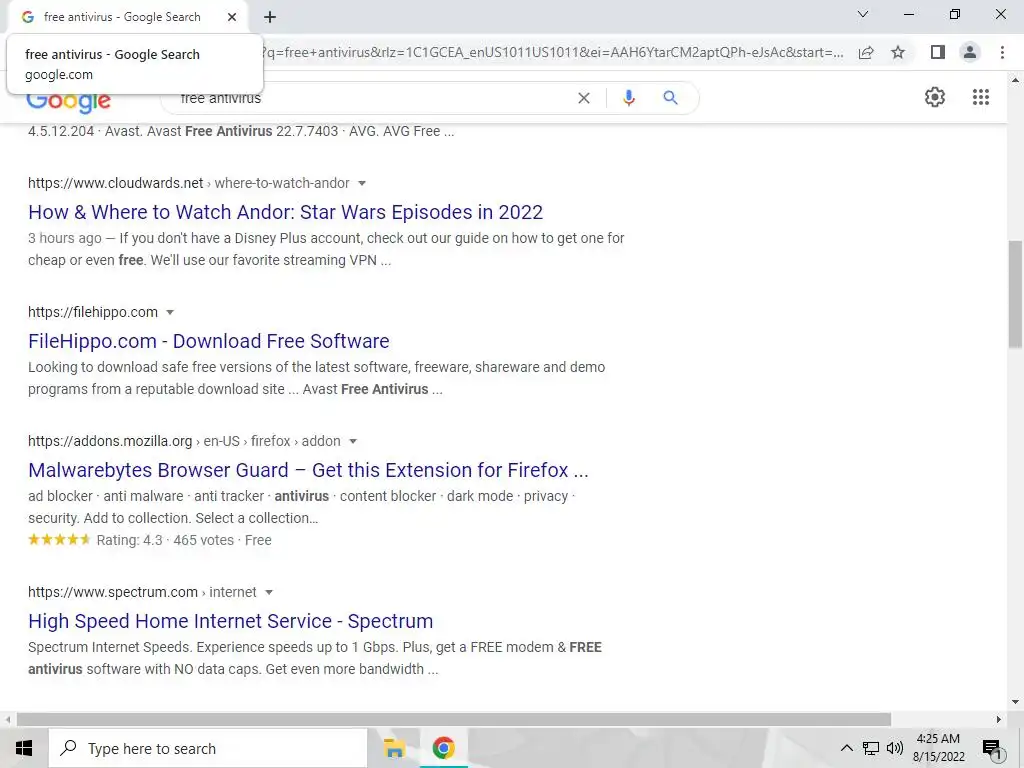
Task: Open the notification center icon
Action: coord(992,749)
